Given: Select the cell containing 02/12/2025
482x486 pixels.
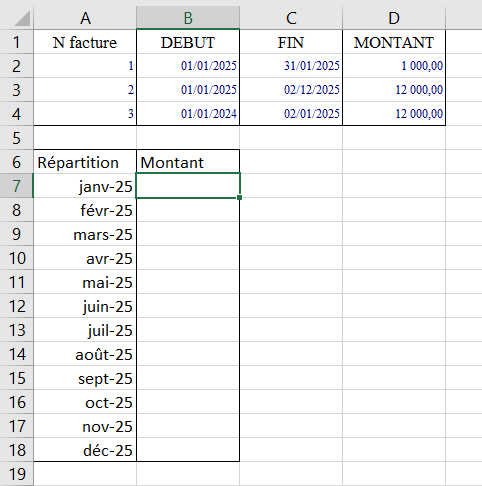Looking at the screenshot, I should point(291,90).
